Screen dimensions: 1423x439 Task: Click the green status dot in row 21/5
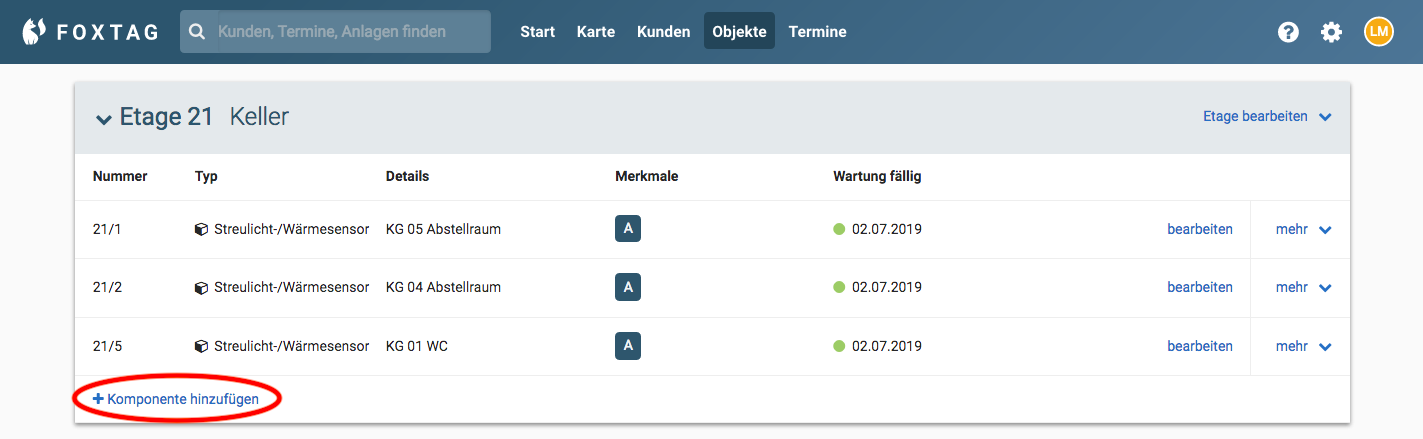coord(839,347)
